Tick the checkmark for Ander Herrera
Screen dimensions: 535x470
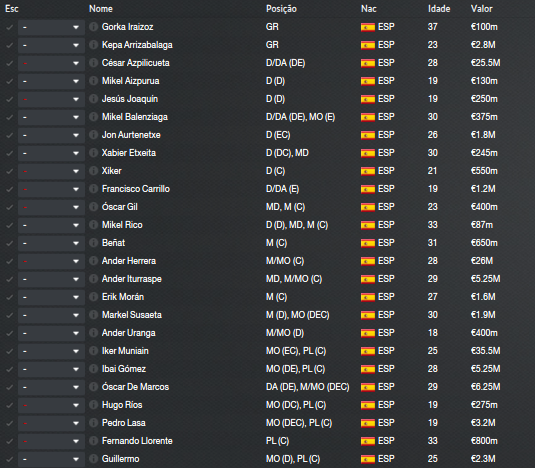10,261
